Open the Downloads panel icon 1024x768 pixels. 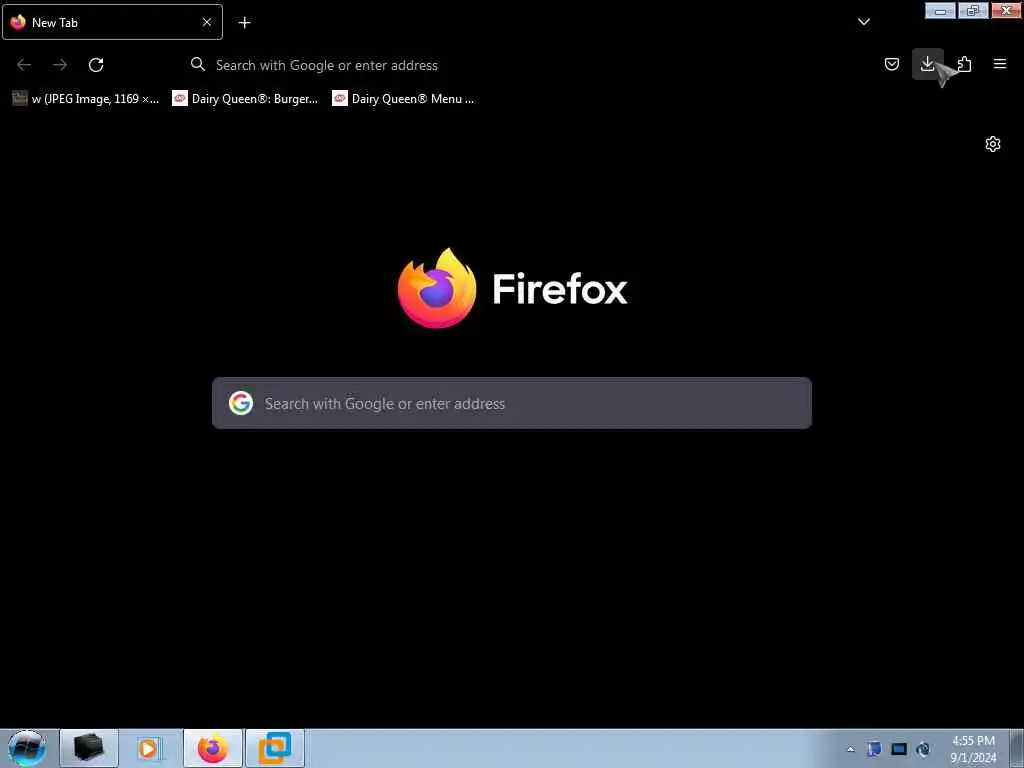pos(927,64)
